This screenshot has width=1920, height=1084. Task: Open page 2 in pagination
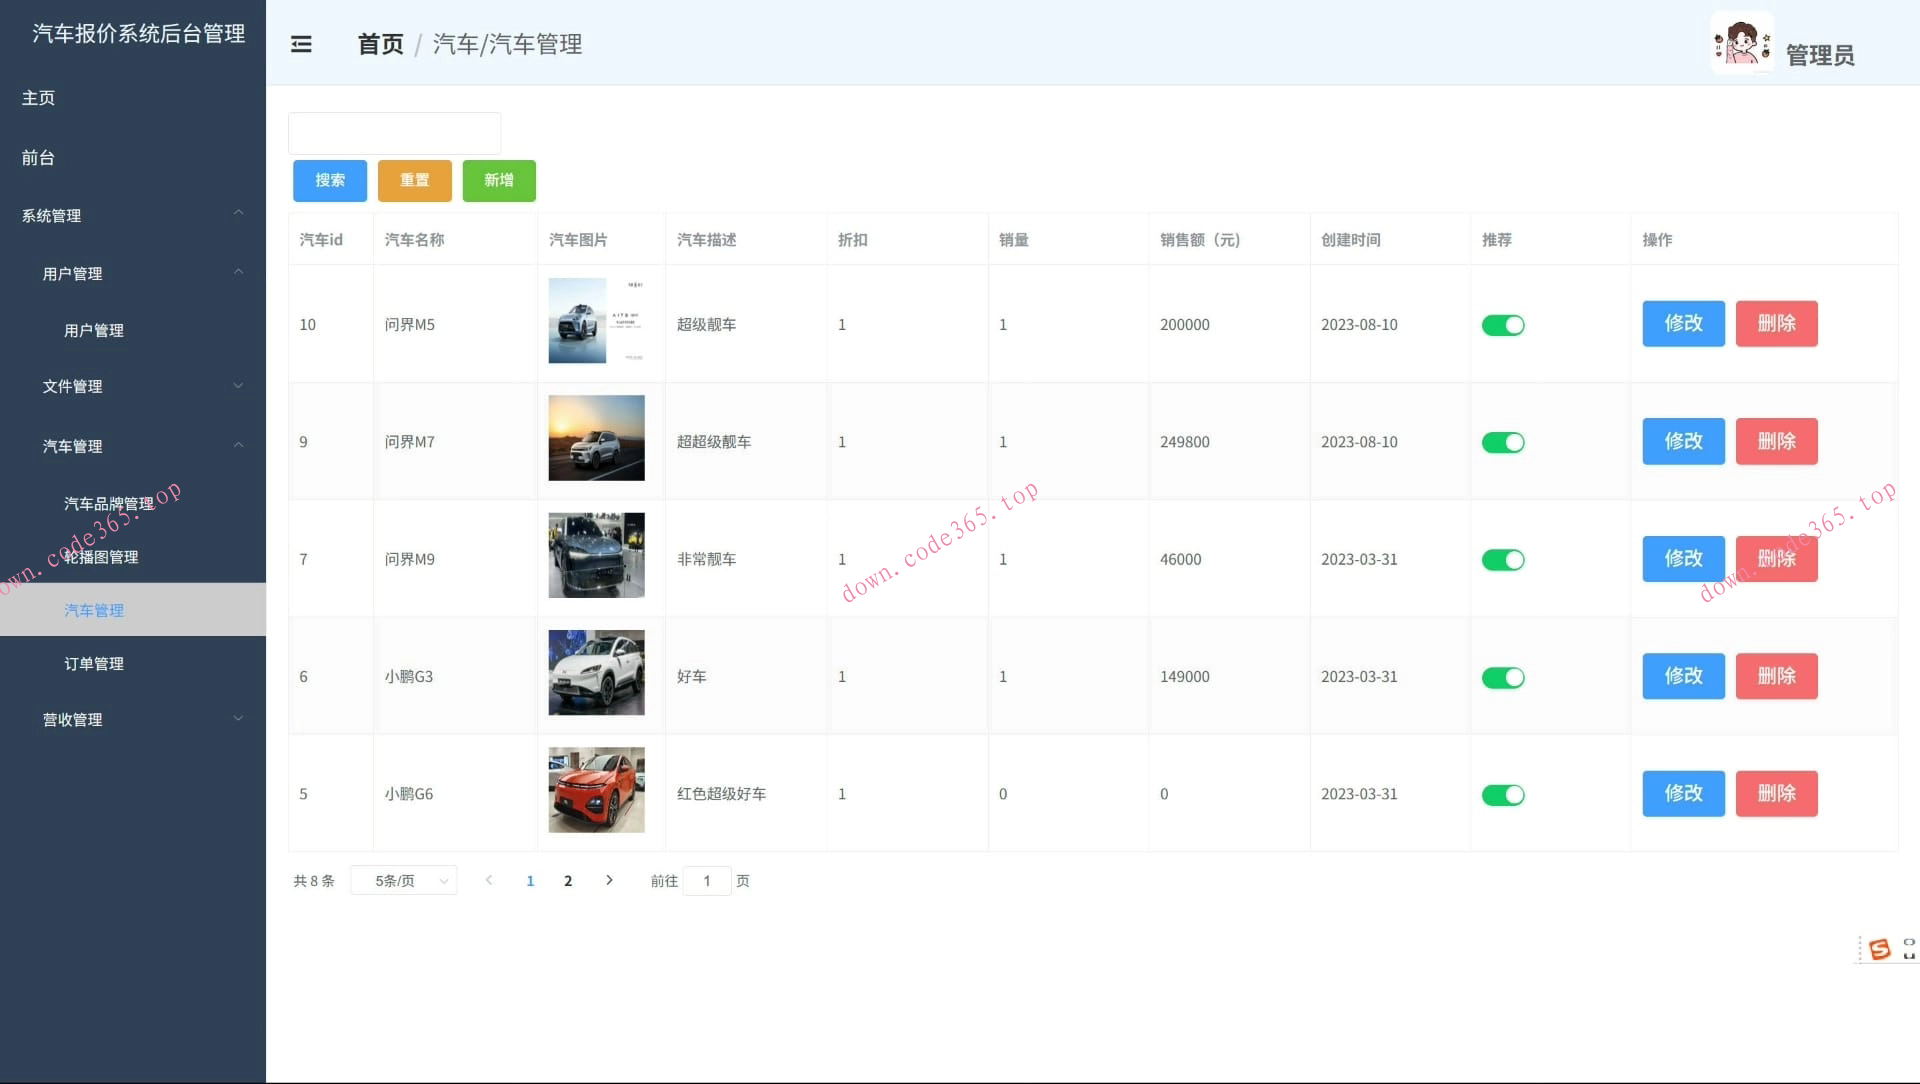[568, 881]
